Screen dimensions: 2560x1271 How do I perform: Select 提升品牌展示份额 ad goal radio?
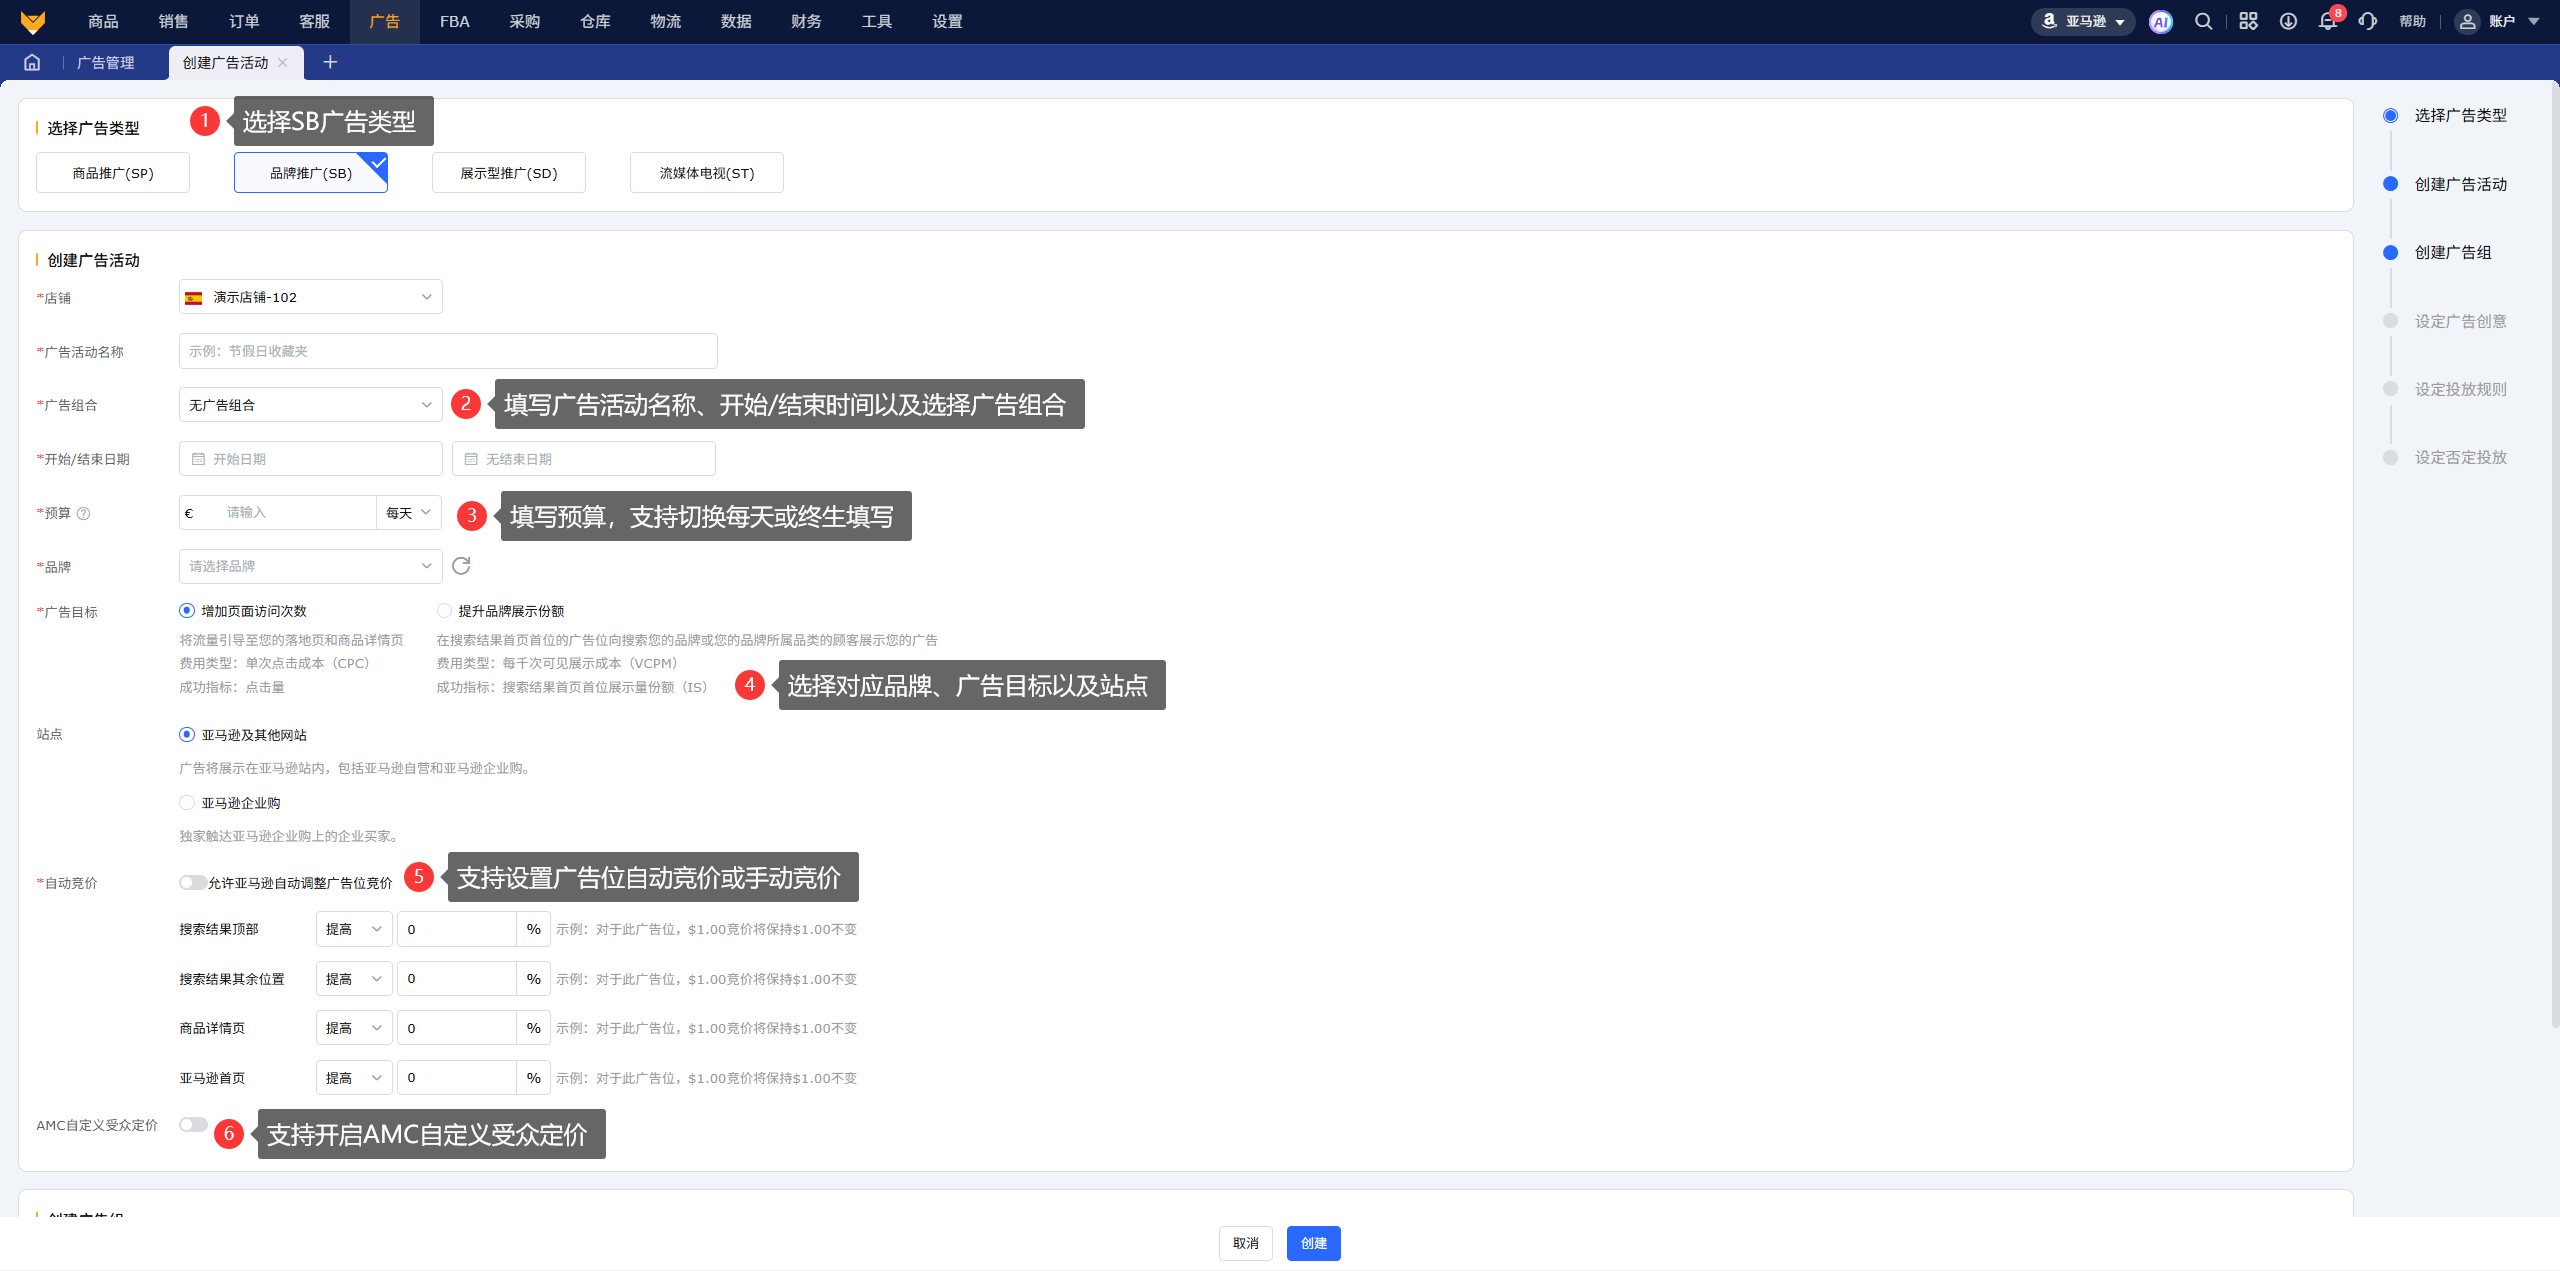444,611
